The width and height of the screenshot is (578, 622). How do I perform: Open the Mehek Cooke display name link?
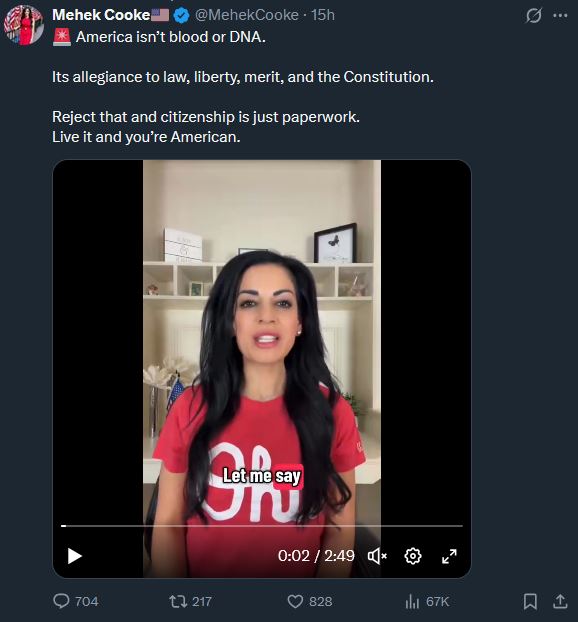[101, 15]
